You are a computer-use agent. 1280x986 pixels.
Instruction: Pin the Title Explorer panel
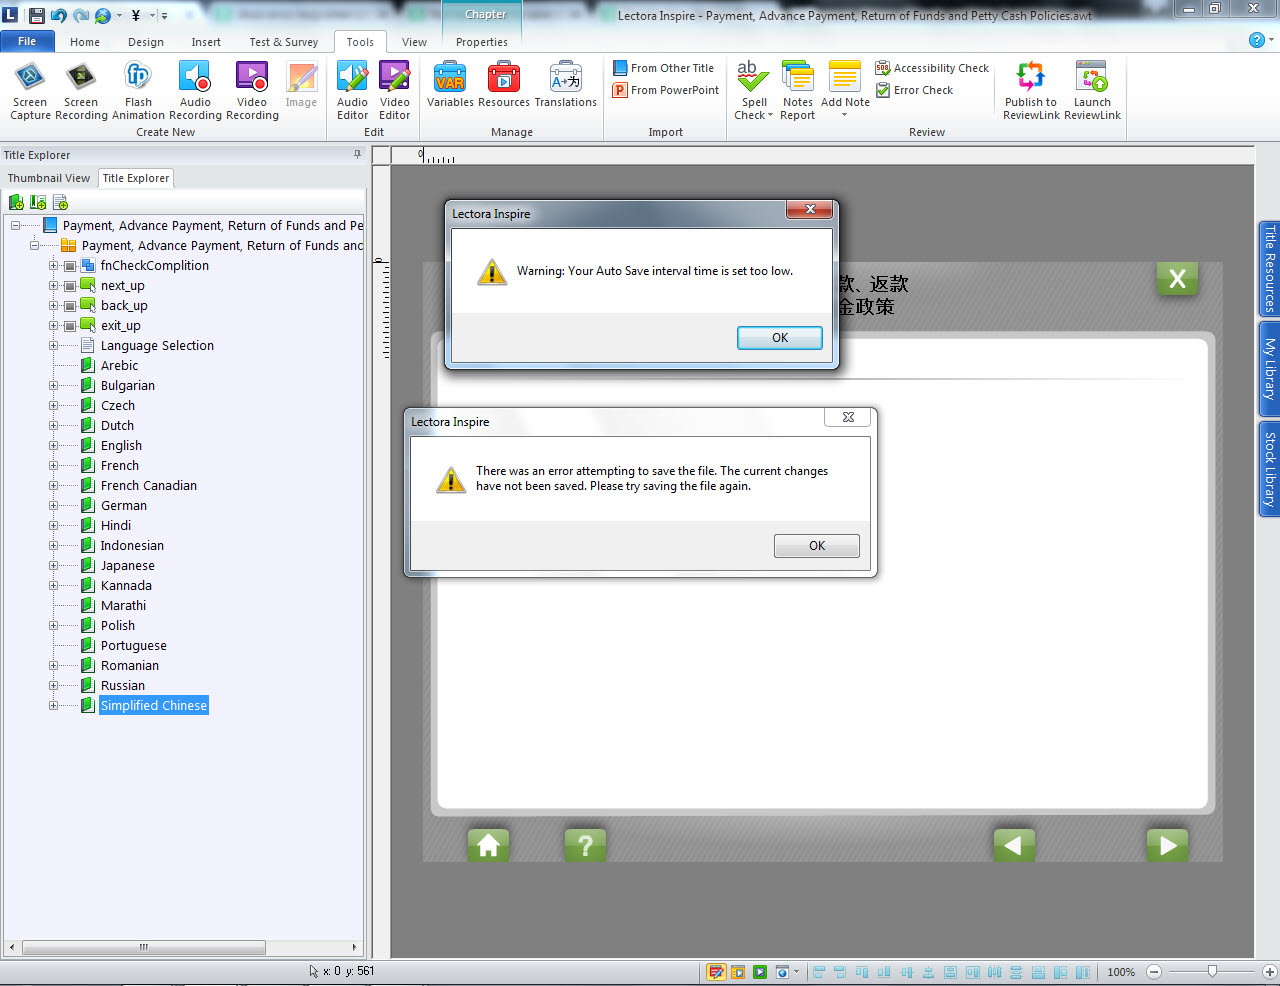click(x=357, y=155)
